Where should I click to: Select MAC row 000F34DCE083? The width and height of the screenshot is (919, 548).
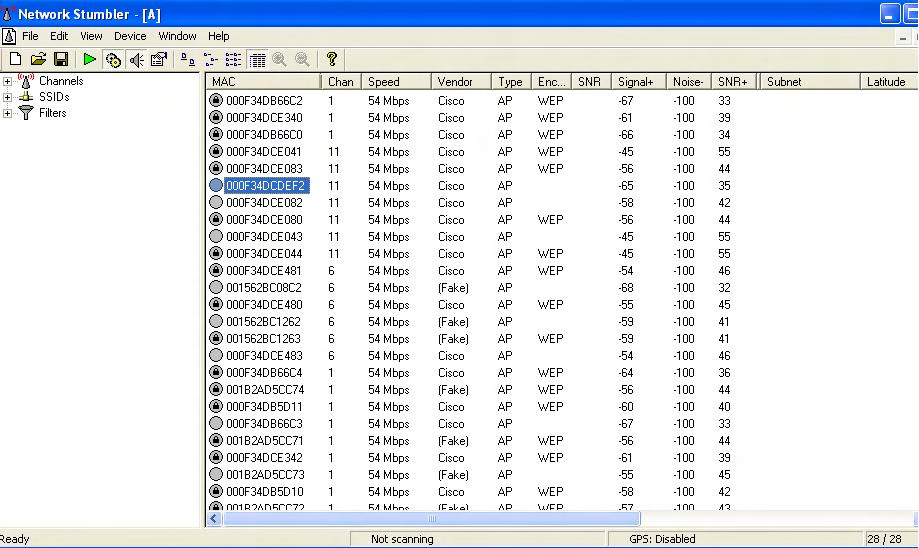(264, 169)
